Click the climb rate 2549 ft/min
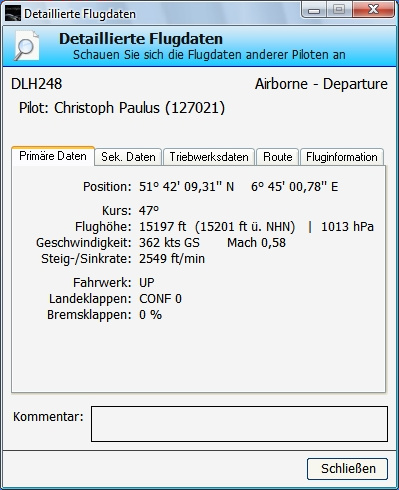Screen dimensions: 399x490 coord(172,259)
